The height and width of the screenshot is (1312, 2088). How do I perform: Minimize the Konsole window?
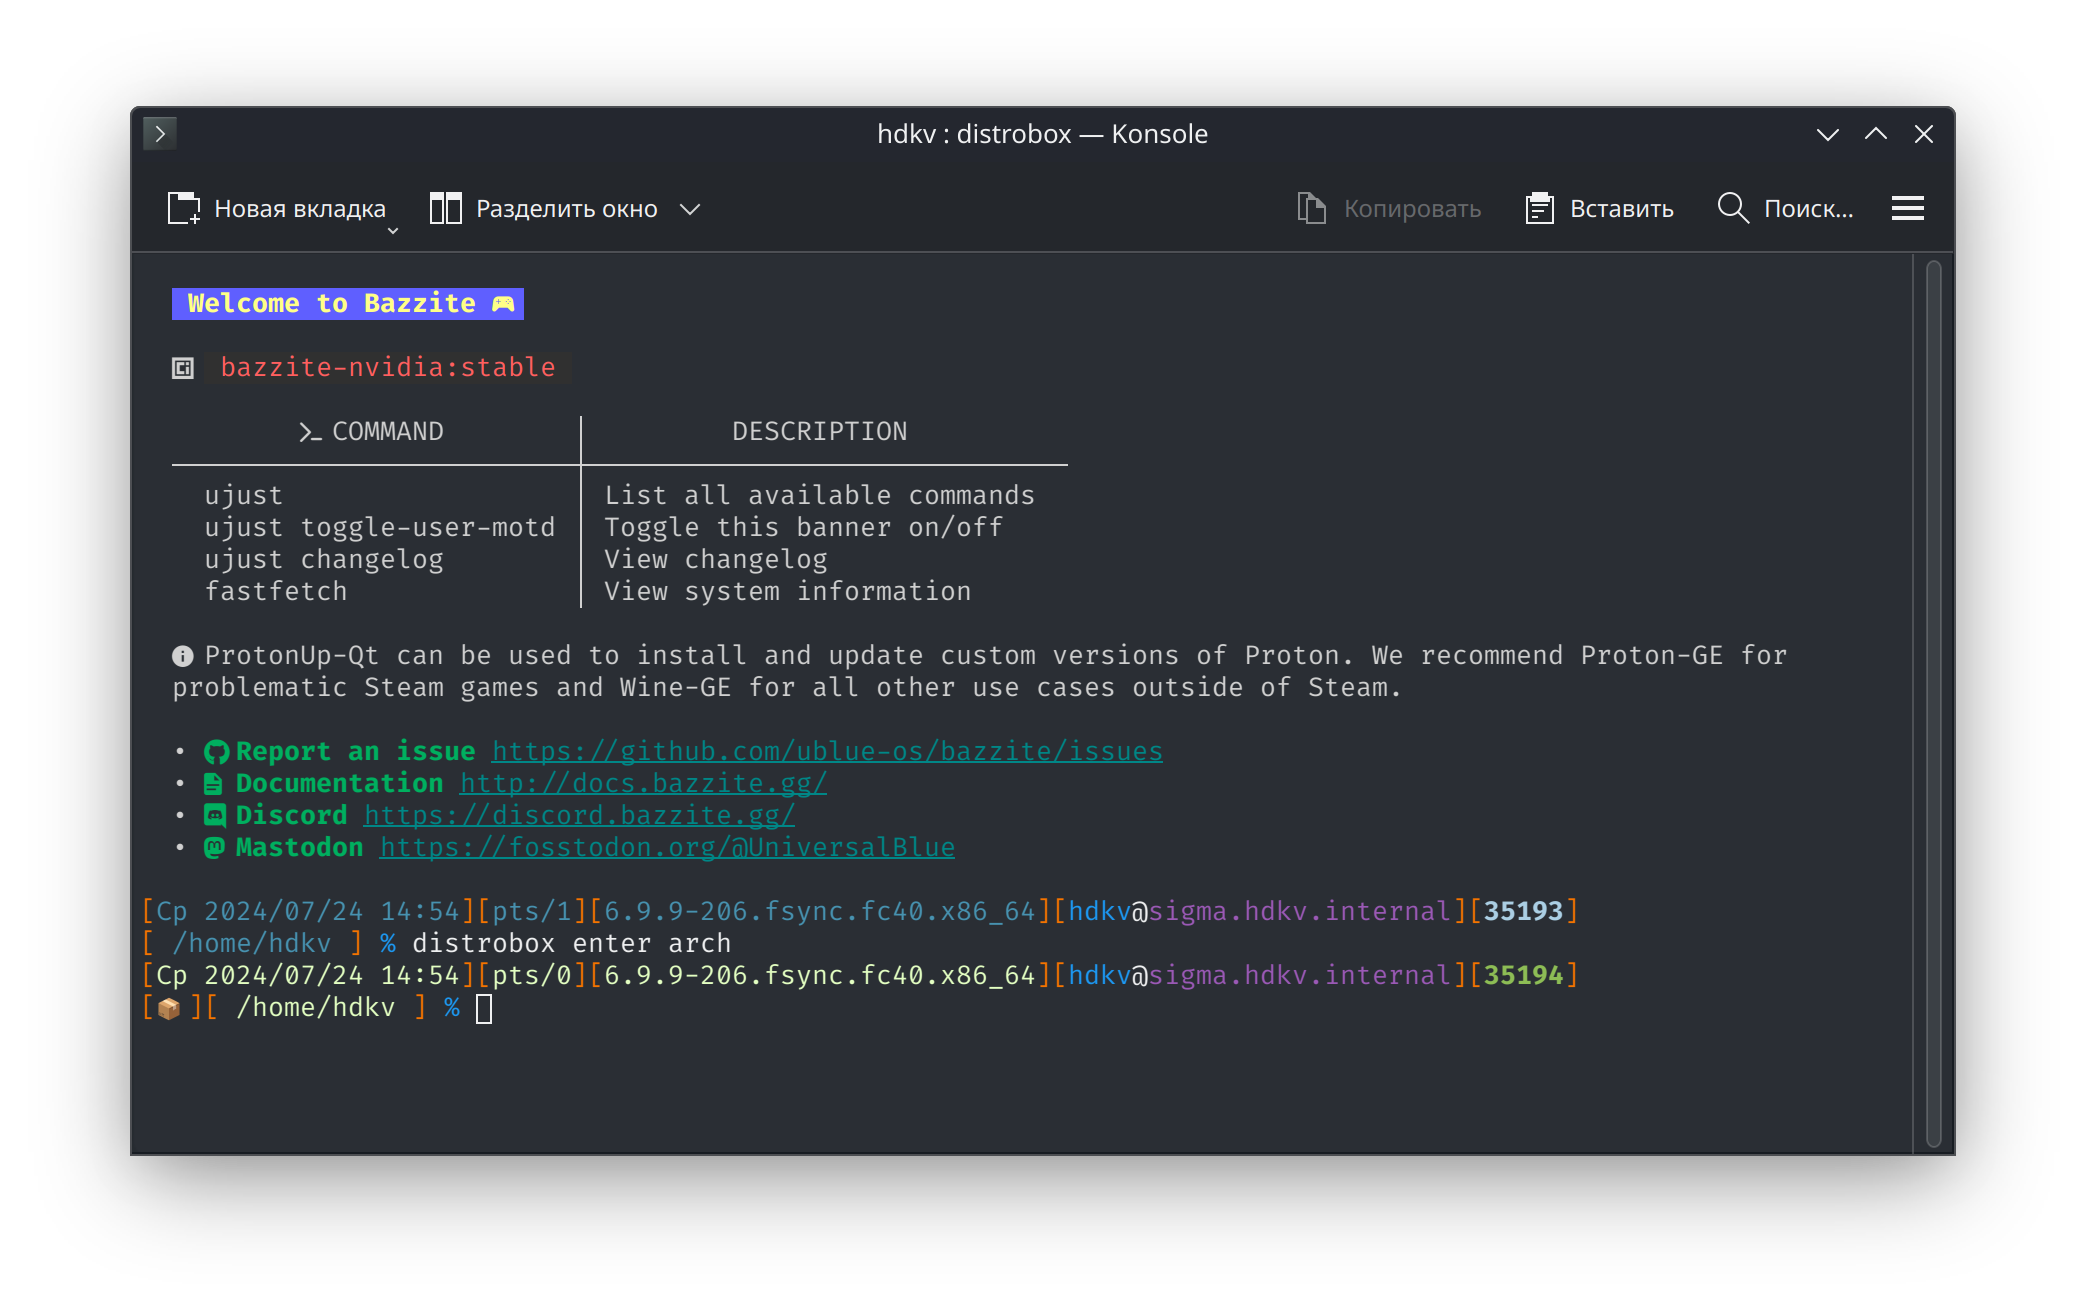(x=1827, y=134)
